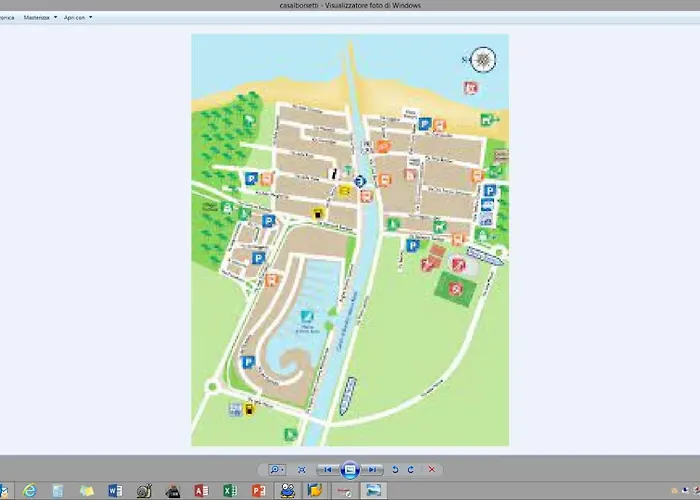The height and width of the screenshot is (500, 700).
Task: Start the slideshow with center button
Action: point(349,469)
